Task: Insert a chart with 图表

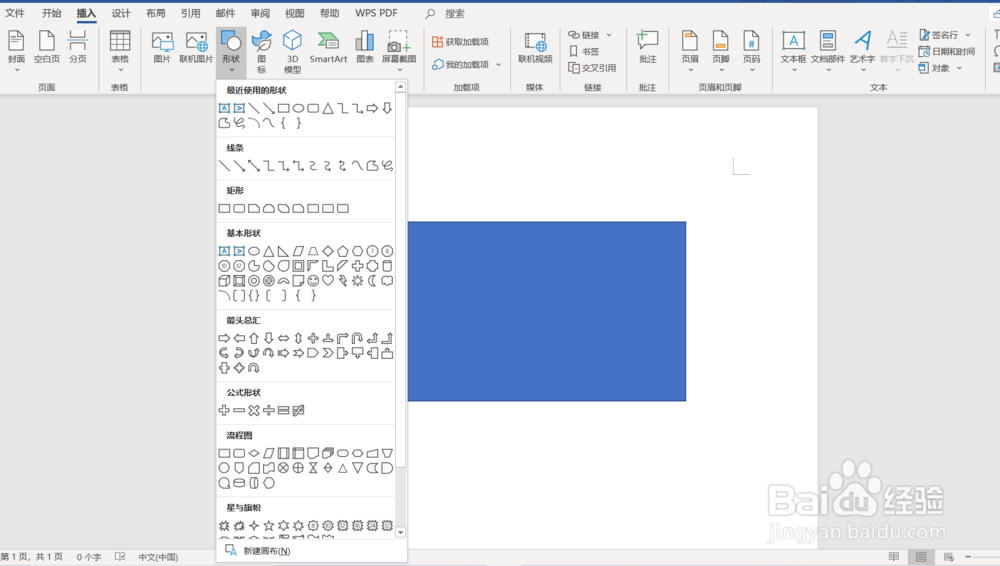Action: point(365,48)
